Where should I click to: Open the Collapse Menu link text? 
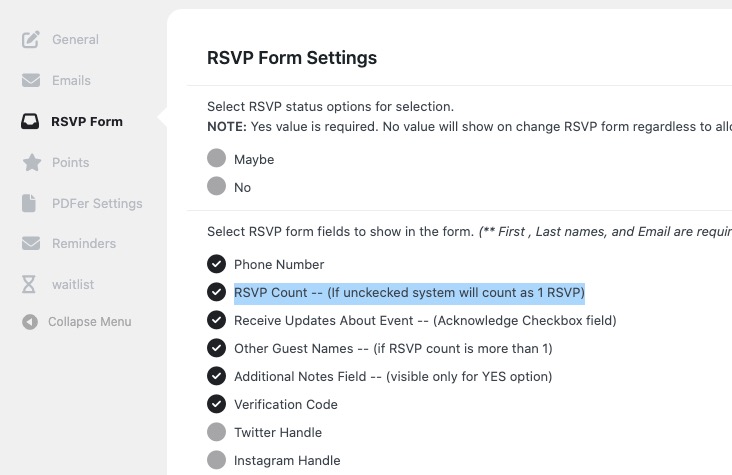pos(90,322)
